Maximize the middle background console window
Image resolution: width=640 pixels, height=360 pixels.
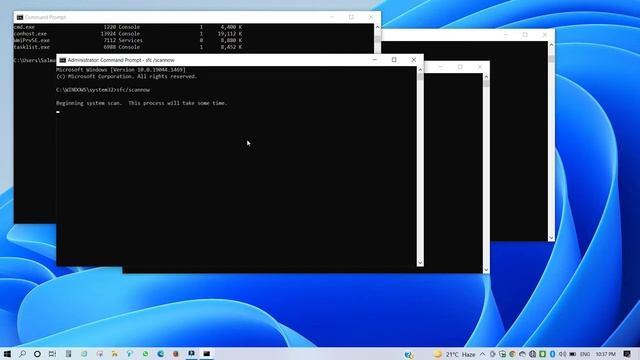(460, 67)
